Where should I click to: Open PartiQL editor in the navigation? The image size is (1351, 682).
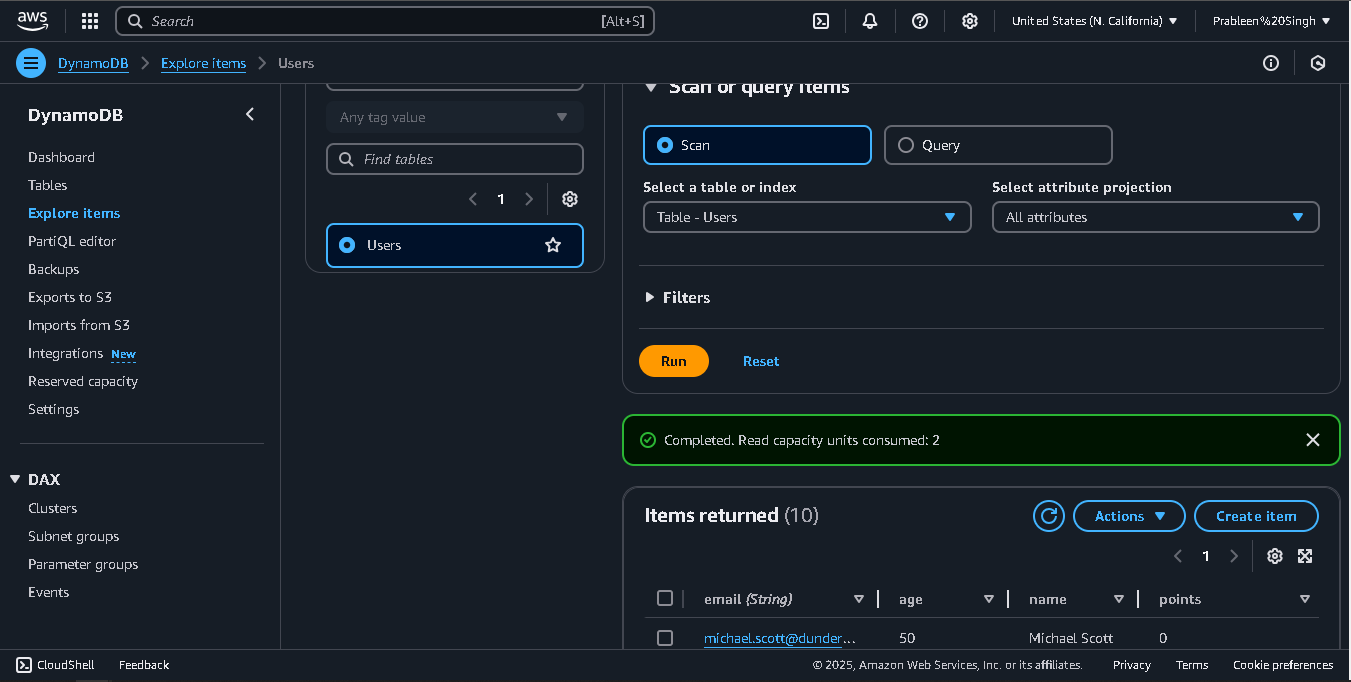[72, 241]
